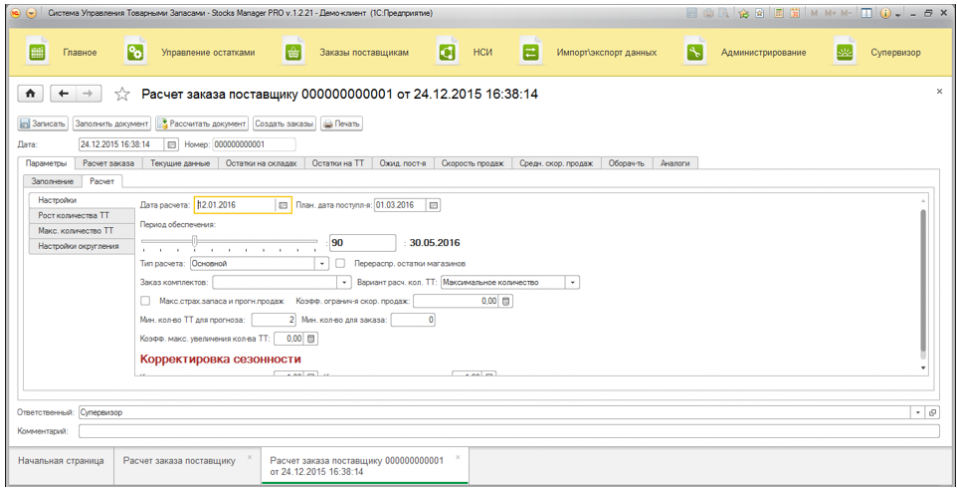Screen dimensions: 957x489
Task: Switch to the Расчет заказа tab
Action: click(x=109, y=163)
